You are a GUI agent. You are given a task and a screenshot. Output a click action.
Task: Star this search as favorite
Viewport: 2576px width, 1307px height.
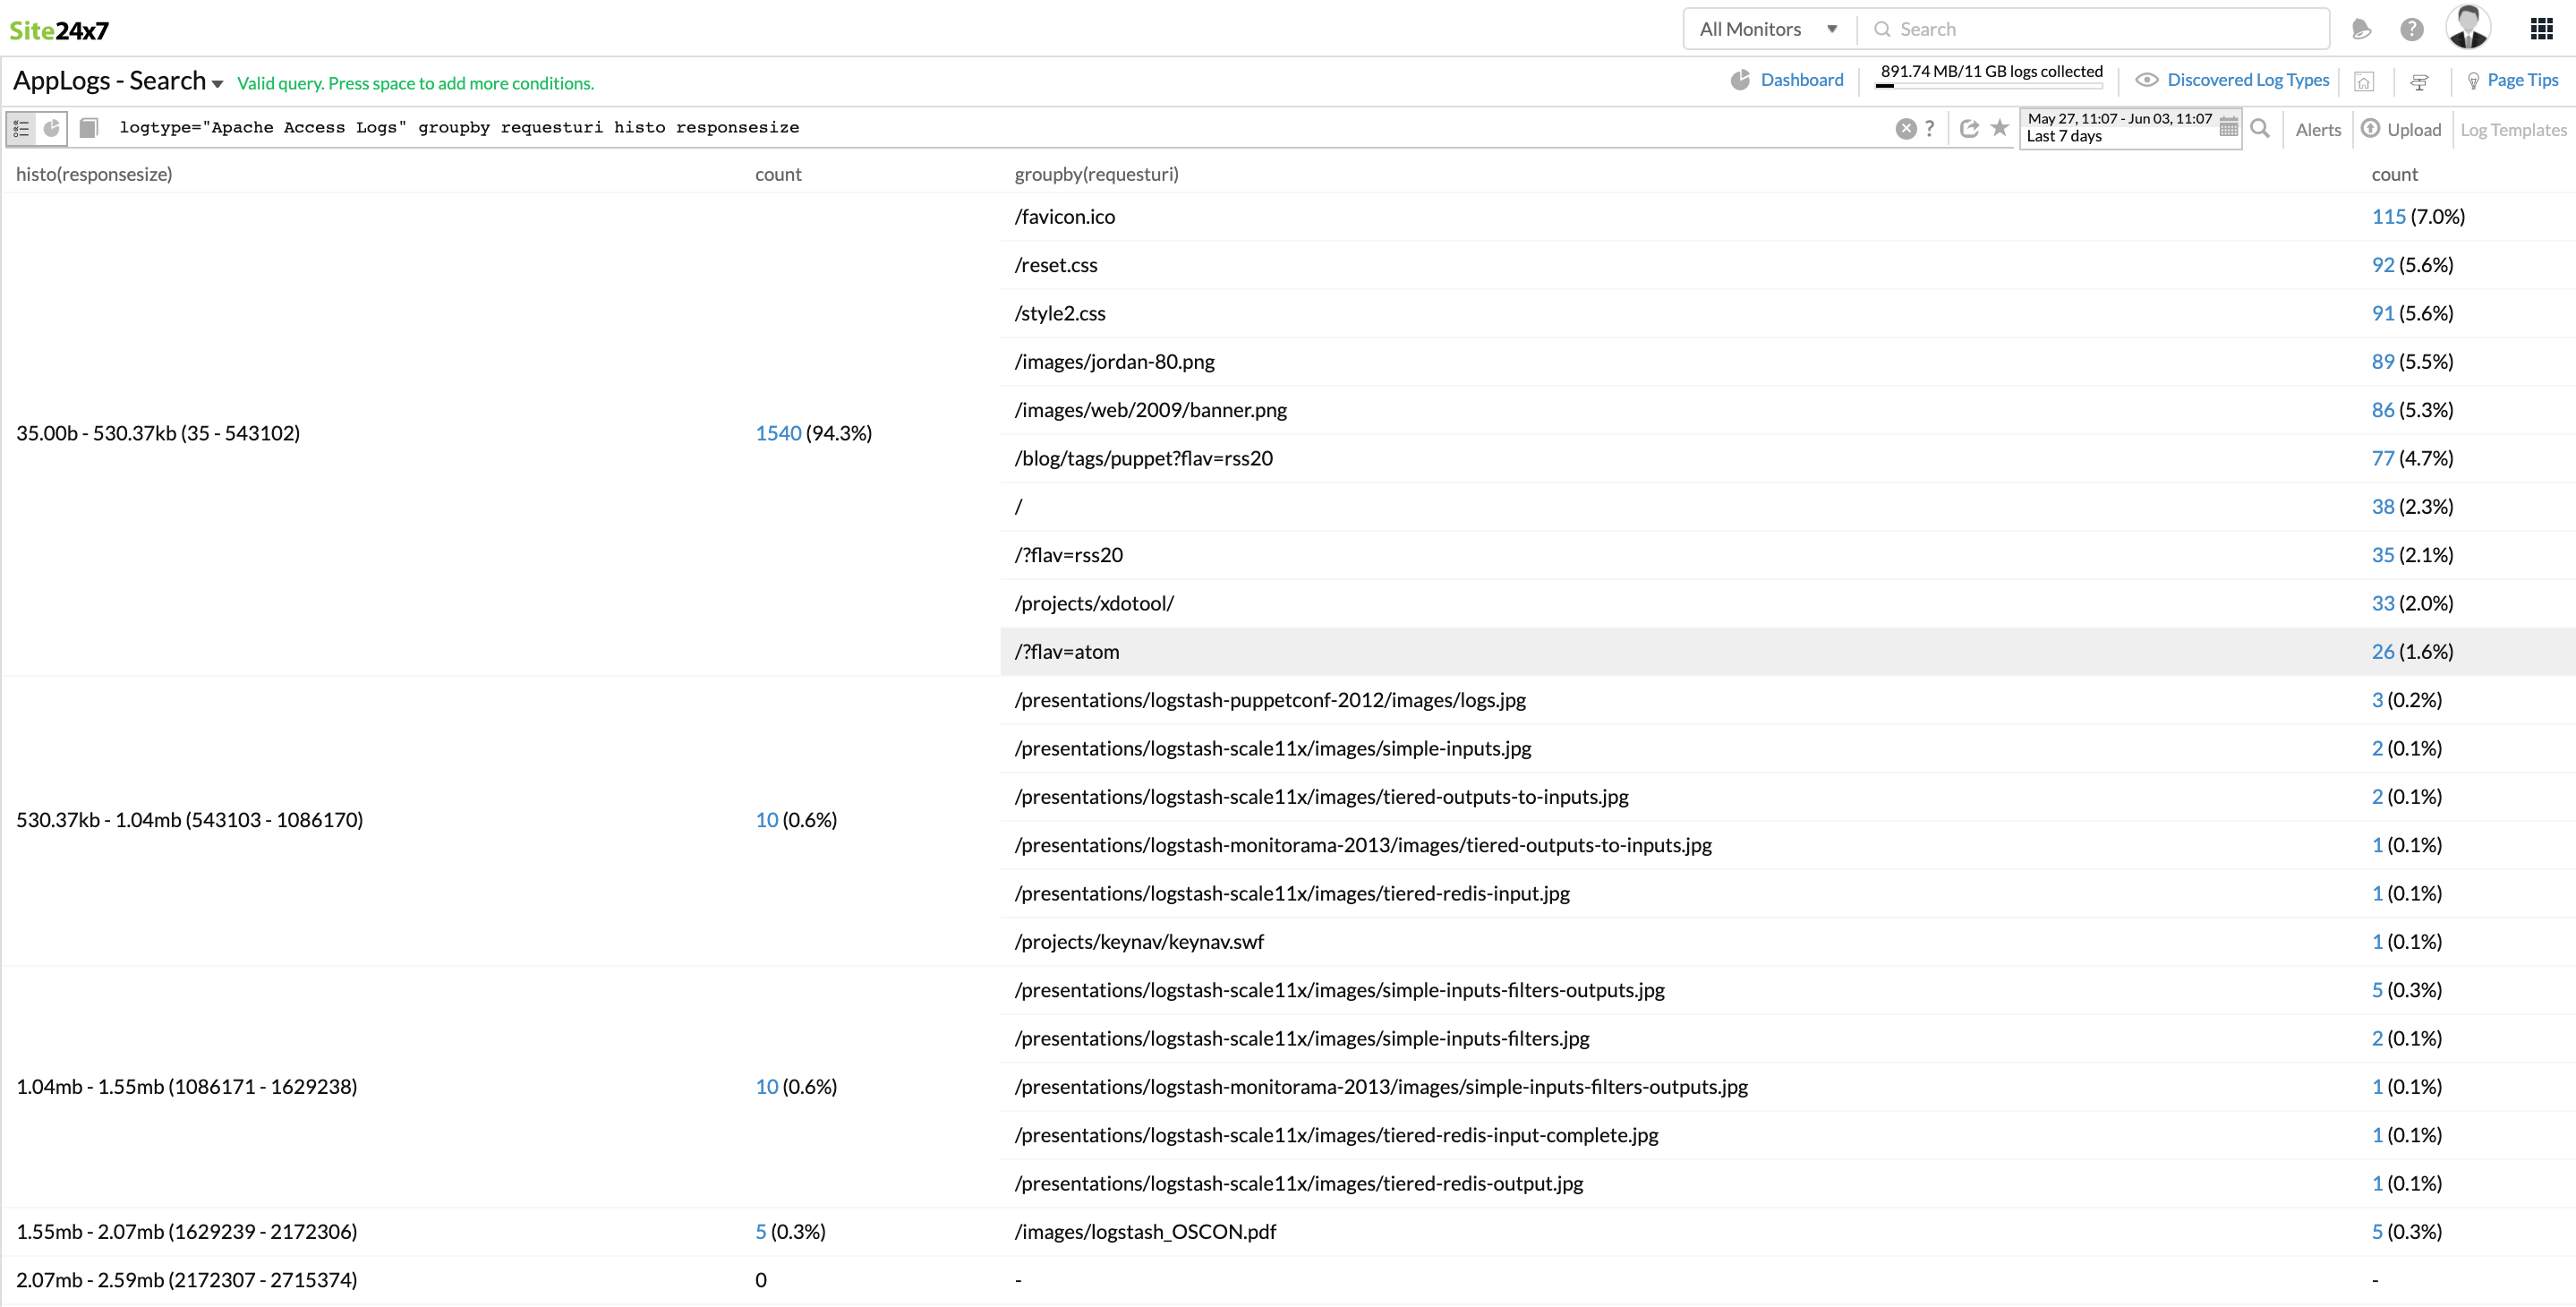[1999, 127]
